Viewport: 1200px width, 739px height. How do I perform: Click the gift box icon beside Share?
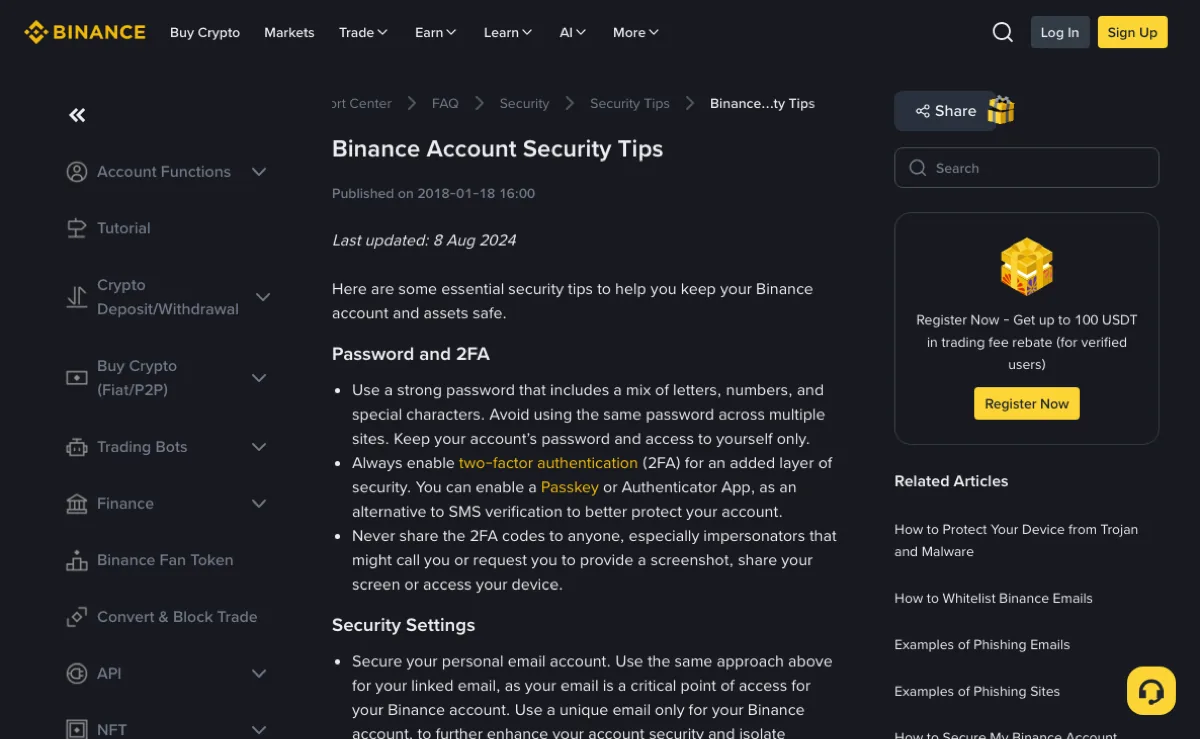pos(1001,110)
